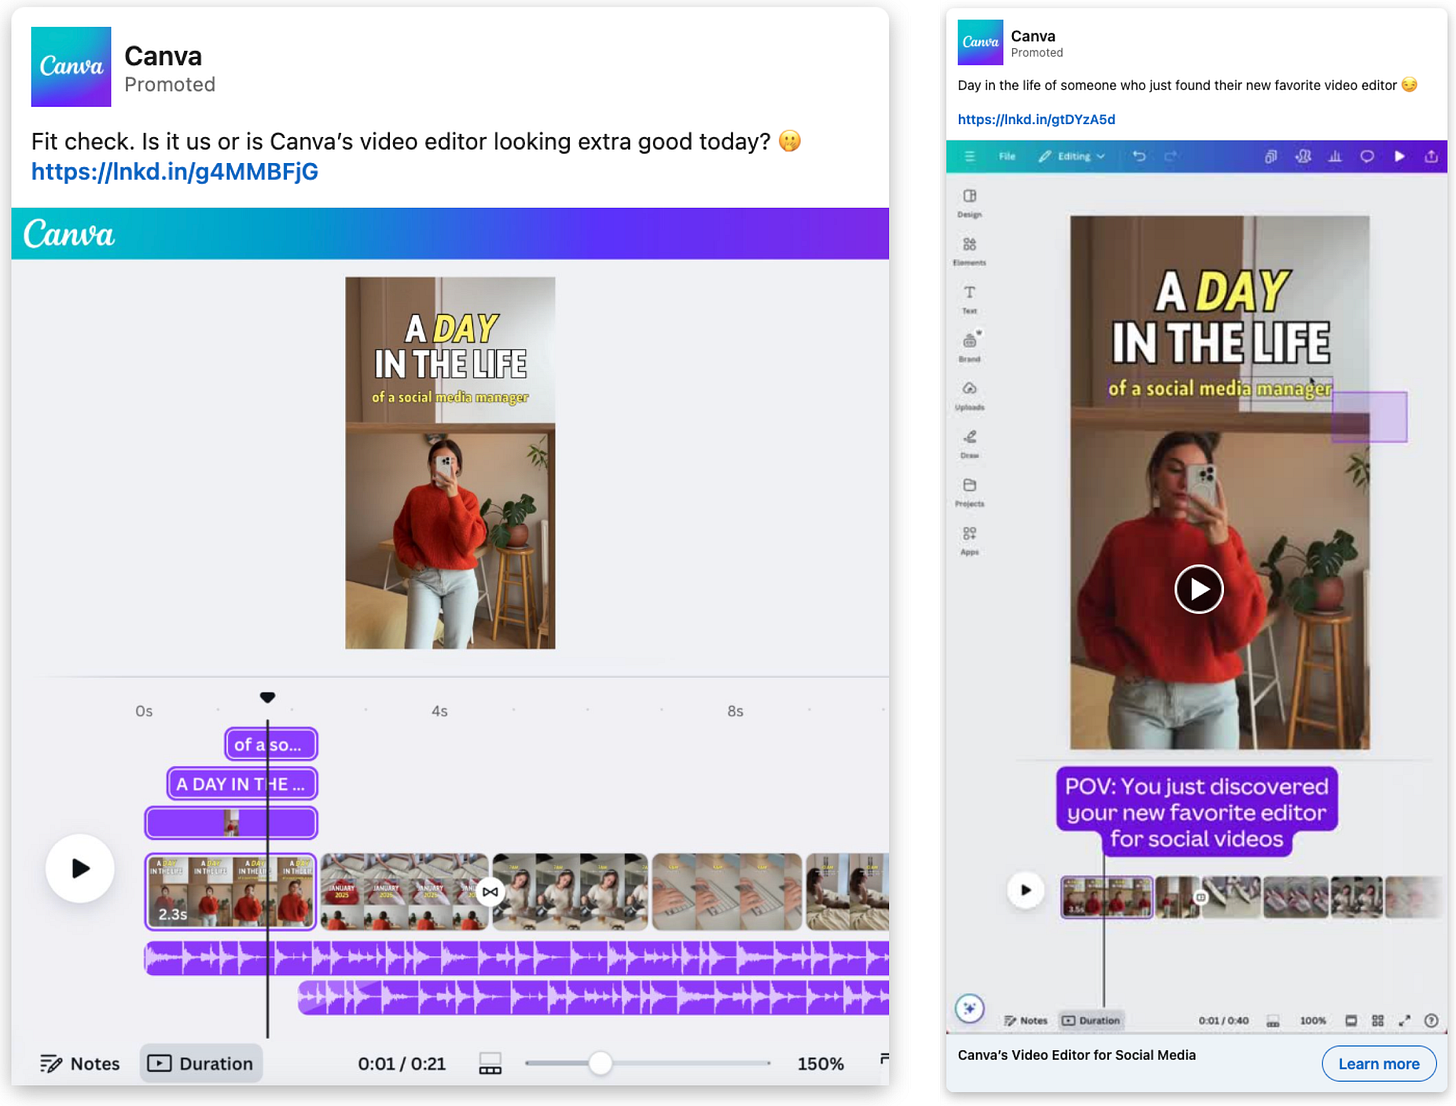The width and height of the screenshot is (1456, 1106).
Task: Click 'Canva's Video Editor for Social Media' headline
Action: [1076, 1055]
